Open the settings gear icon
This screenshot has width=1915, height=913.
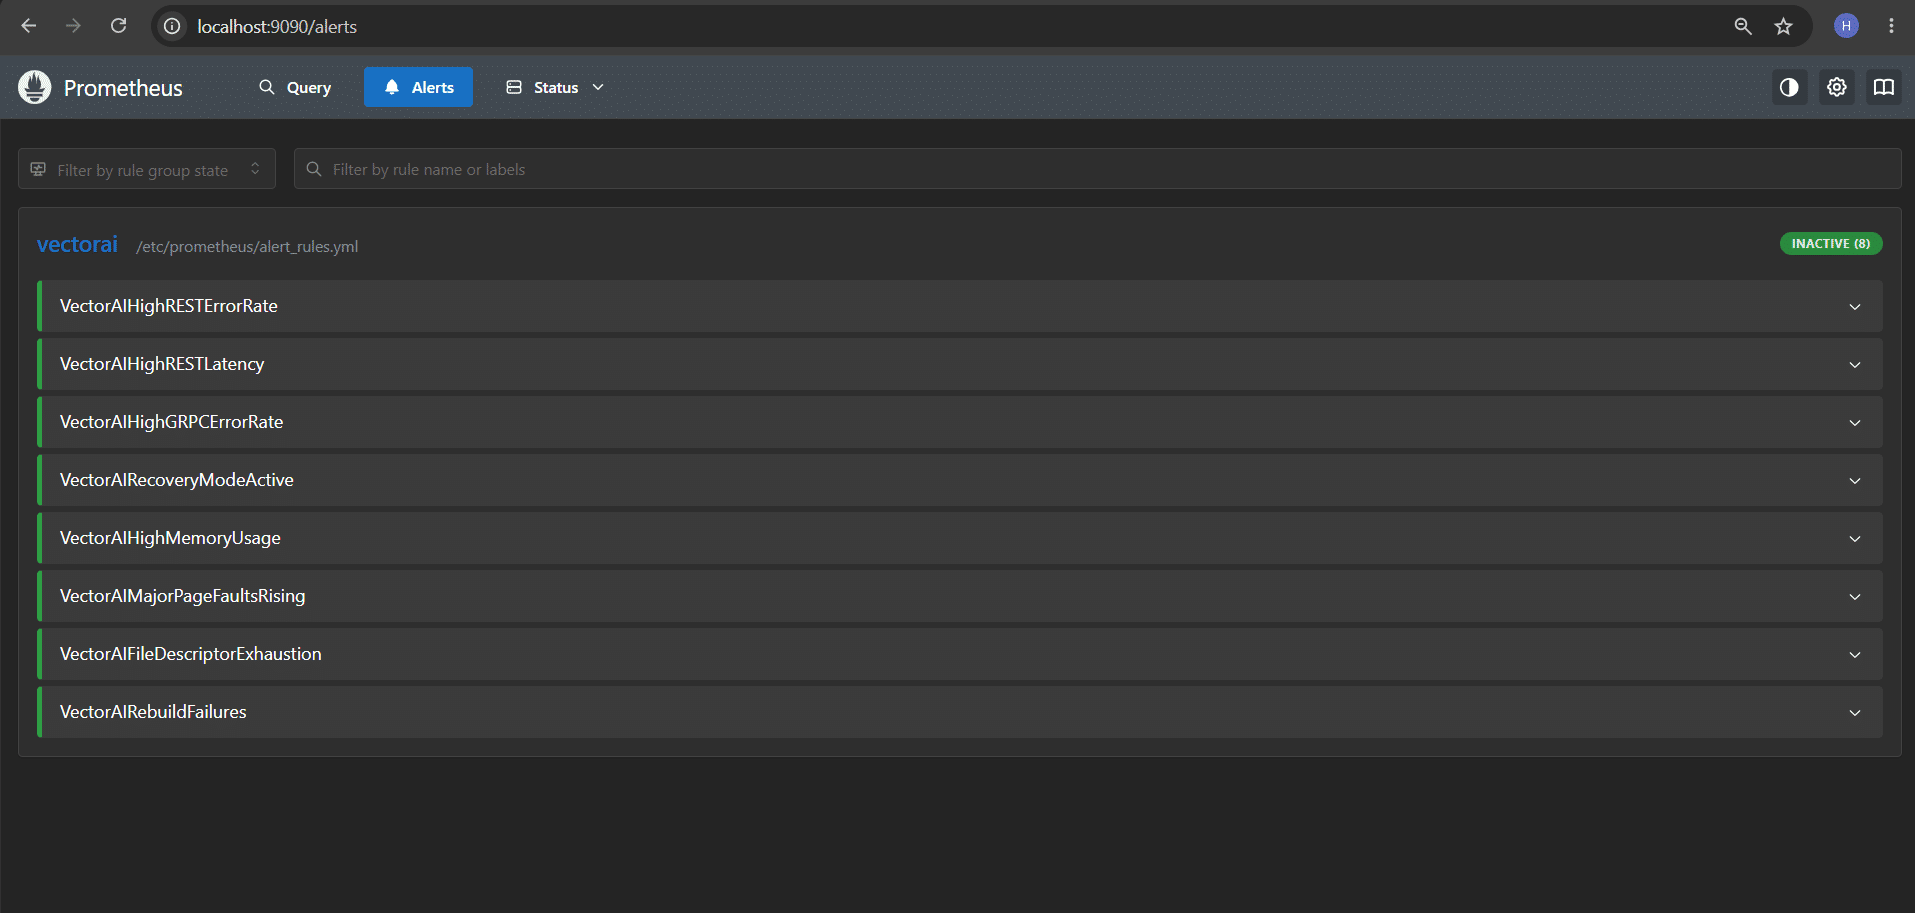pyautogui.click(x=1837, y=87)
